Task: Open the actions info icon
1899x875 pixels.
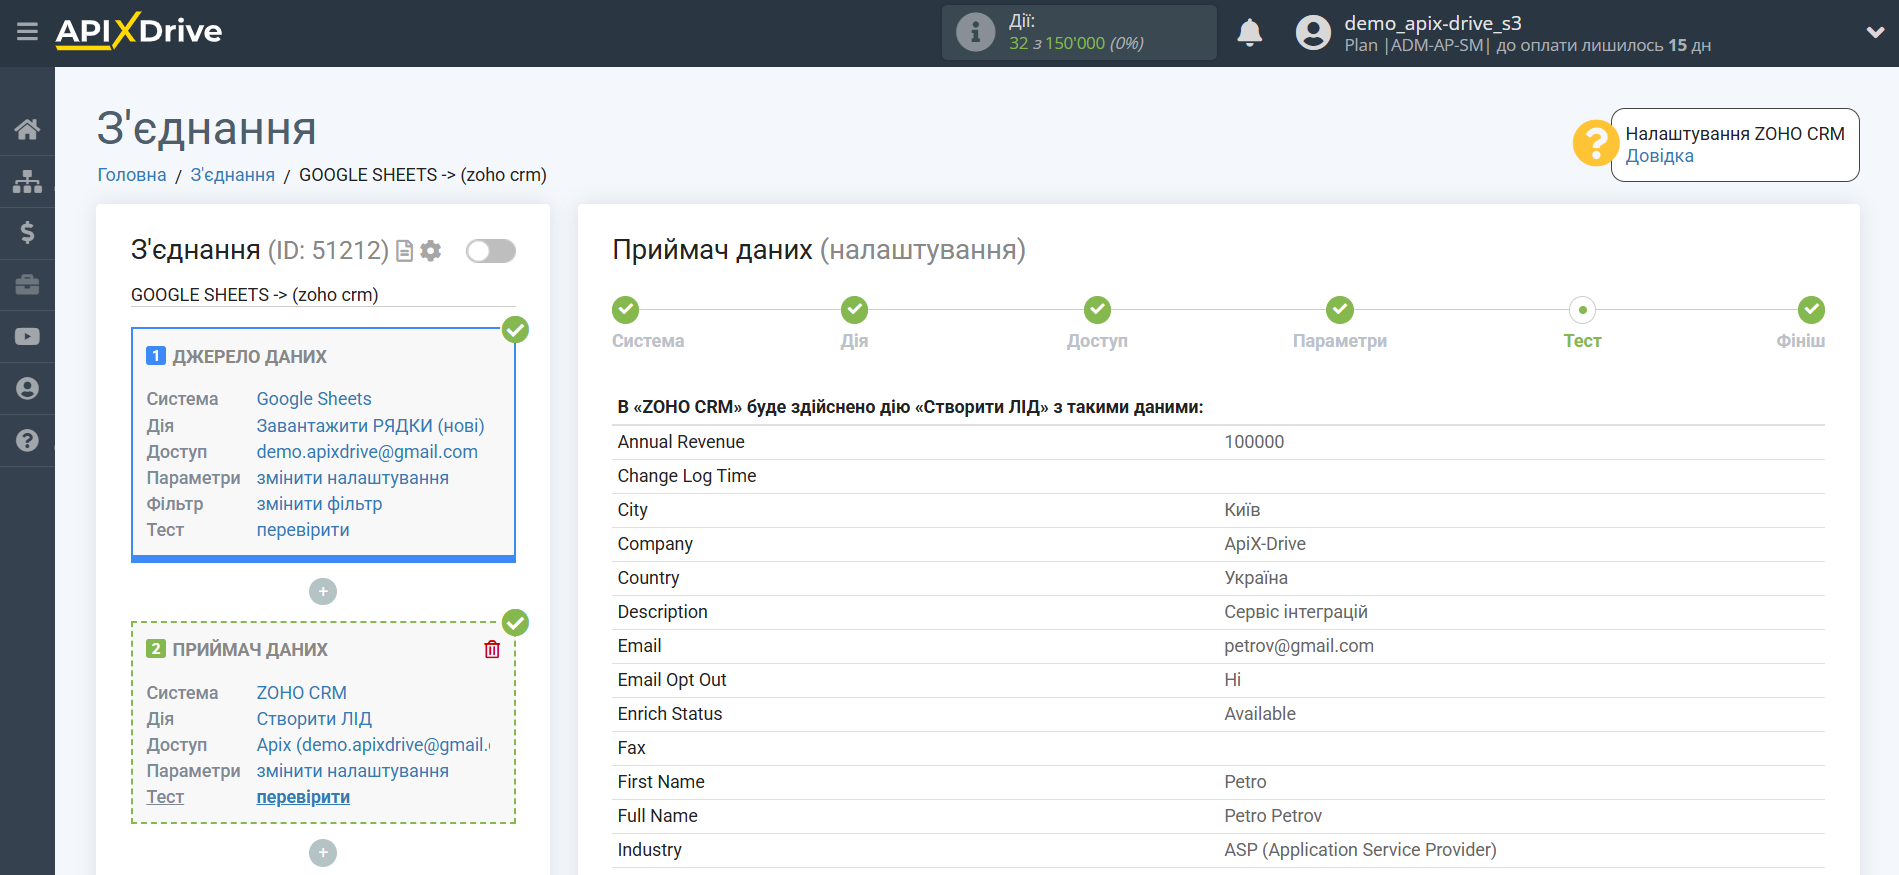Action: coord(975,32)
